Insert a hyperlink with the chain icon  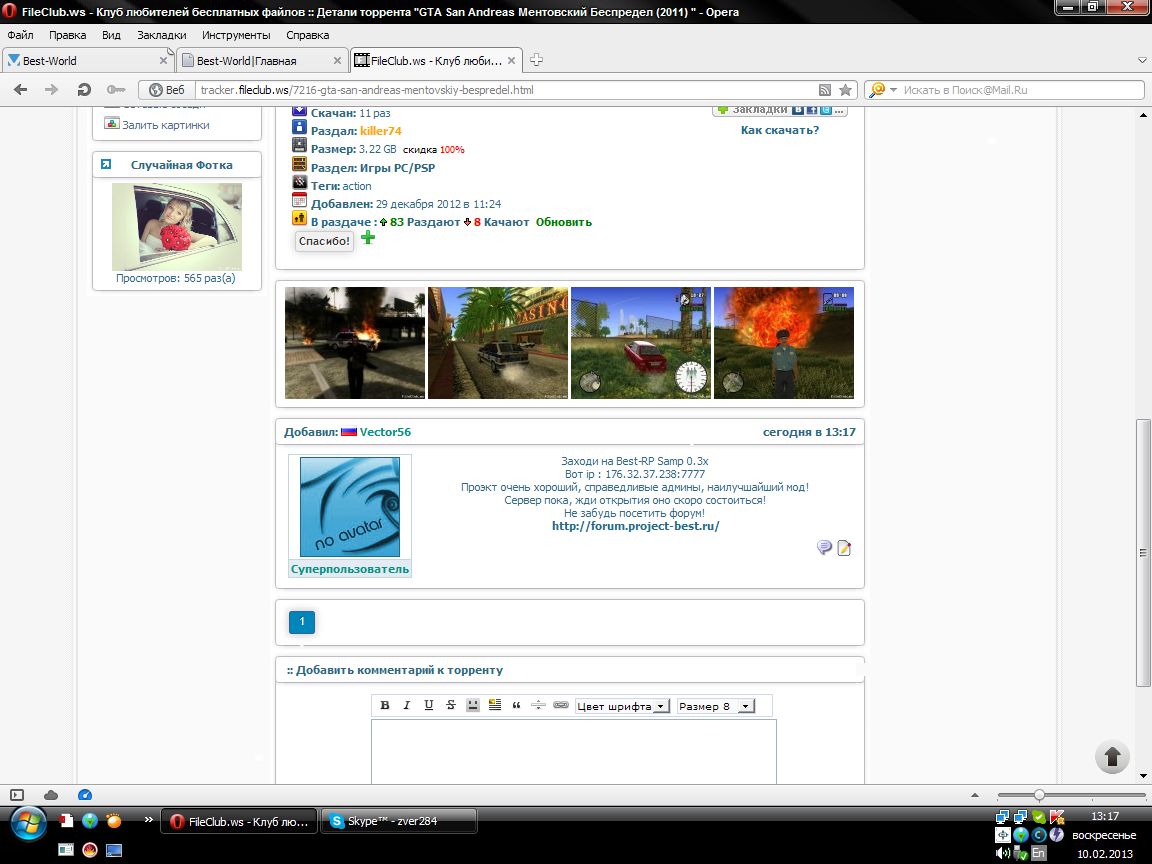click(x=561, y=705)
